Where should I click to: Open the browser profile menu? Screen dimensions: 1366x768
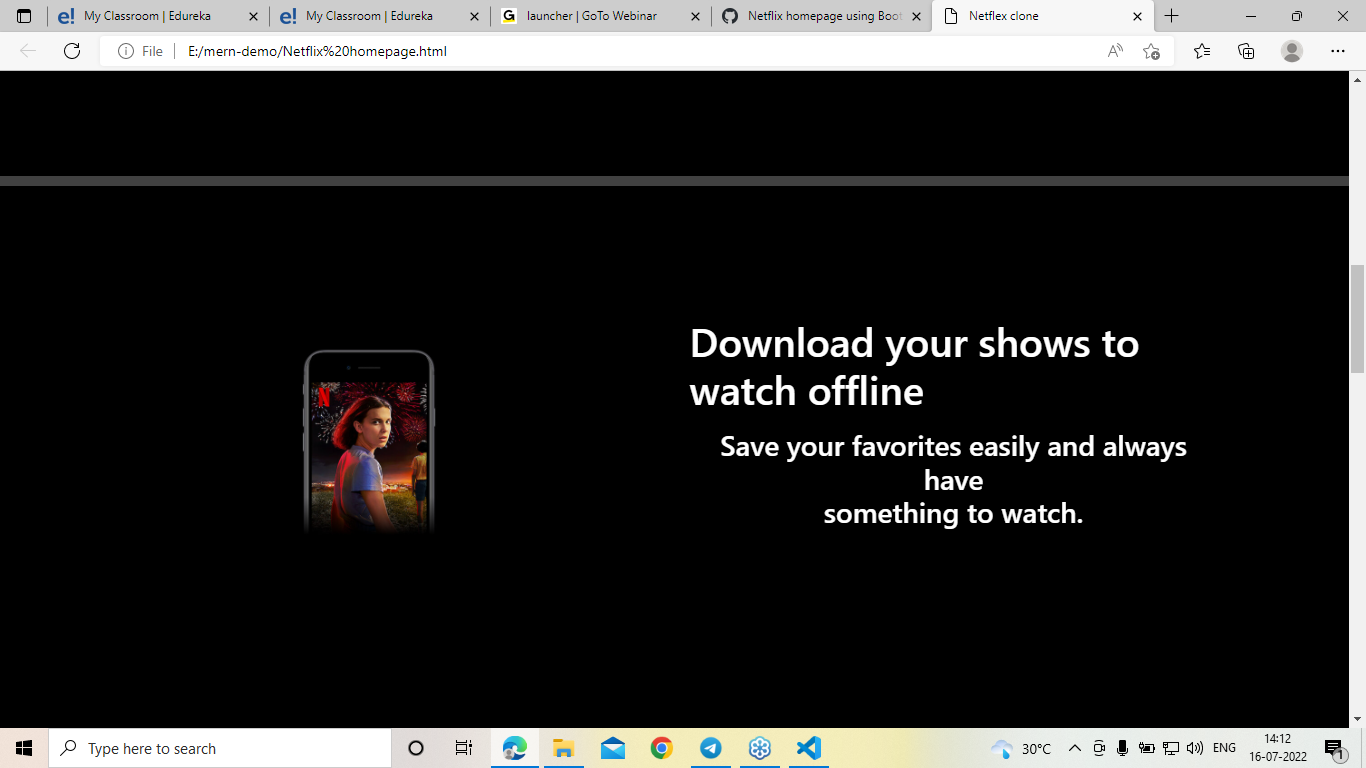pyautogui.click(x=1292, y=51)
